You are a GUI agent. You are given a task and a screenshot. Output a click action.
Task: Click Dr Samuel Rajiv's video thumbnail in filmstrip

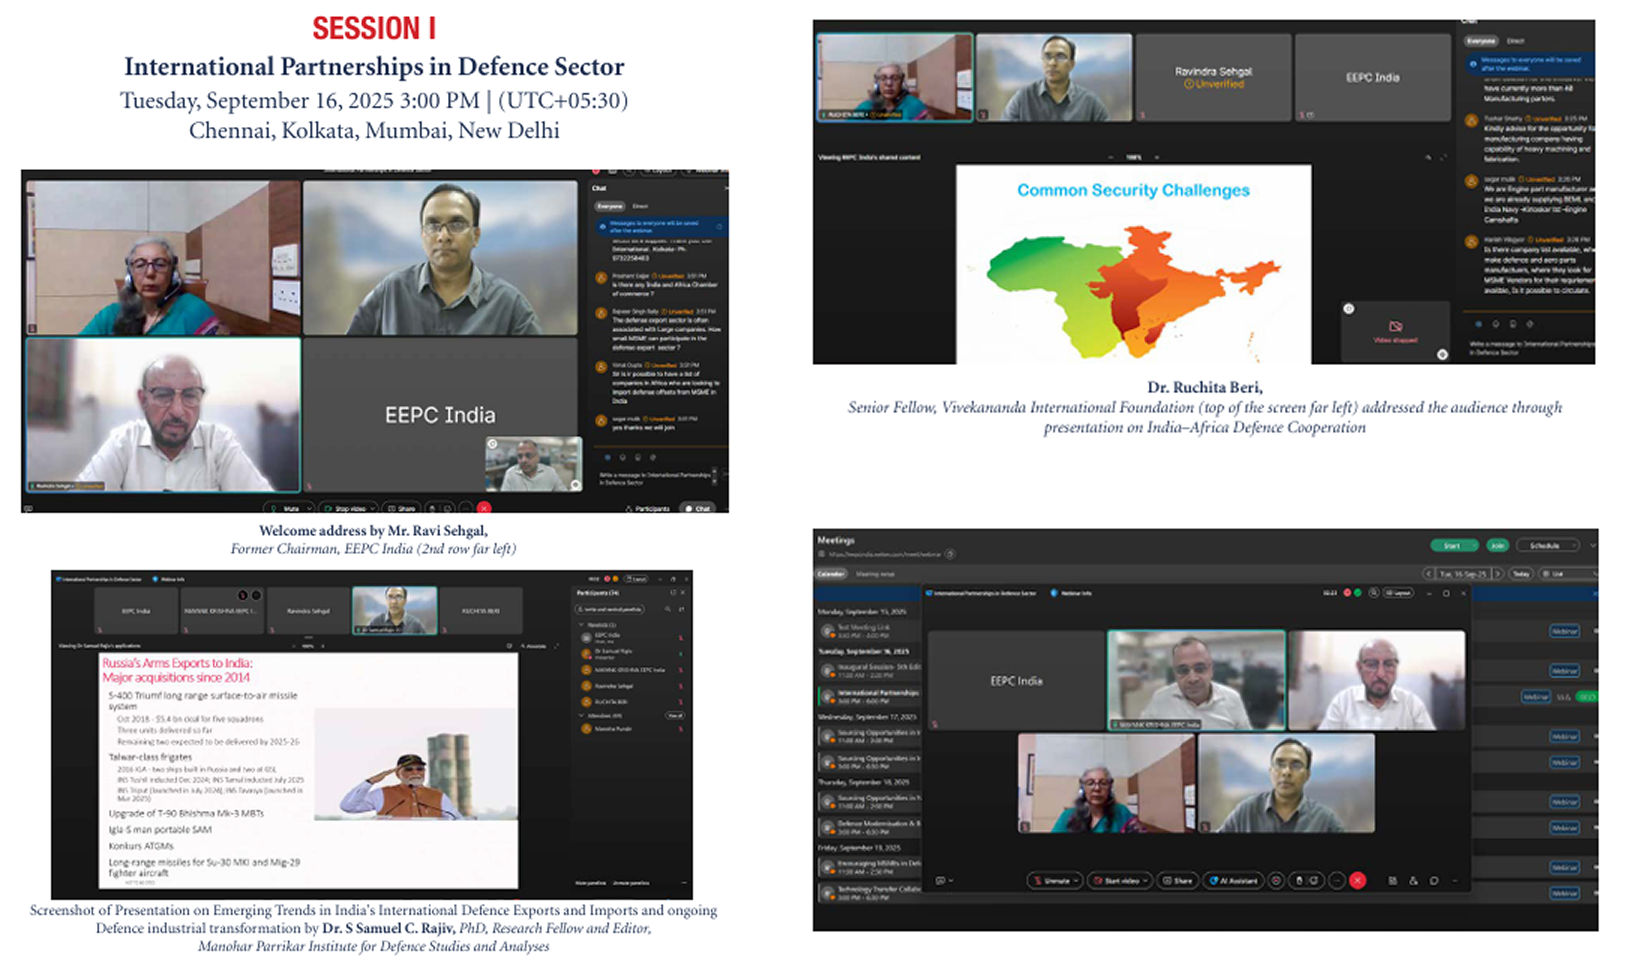[394, 610]
